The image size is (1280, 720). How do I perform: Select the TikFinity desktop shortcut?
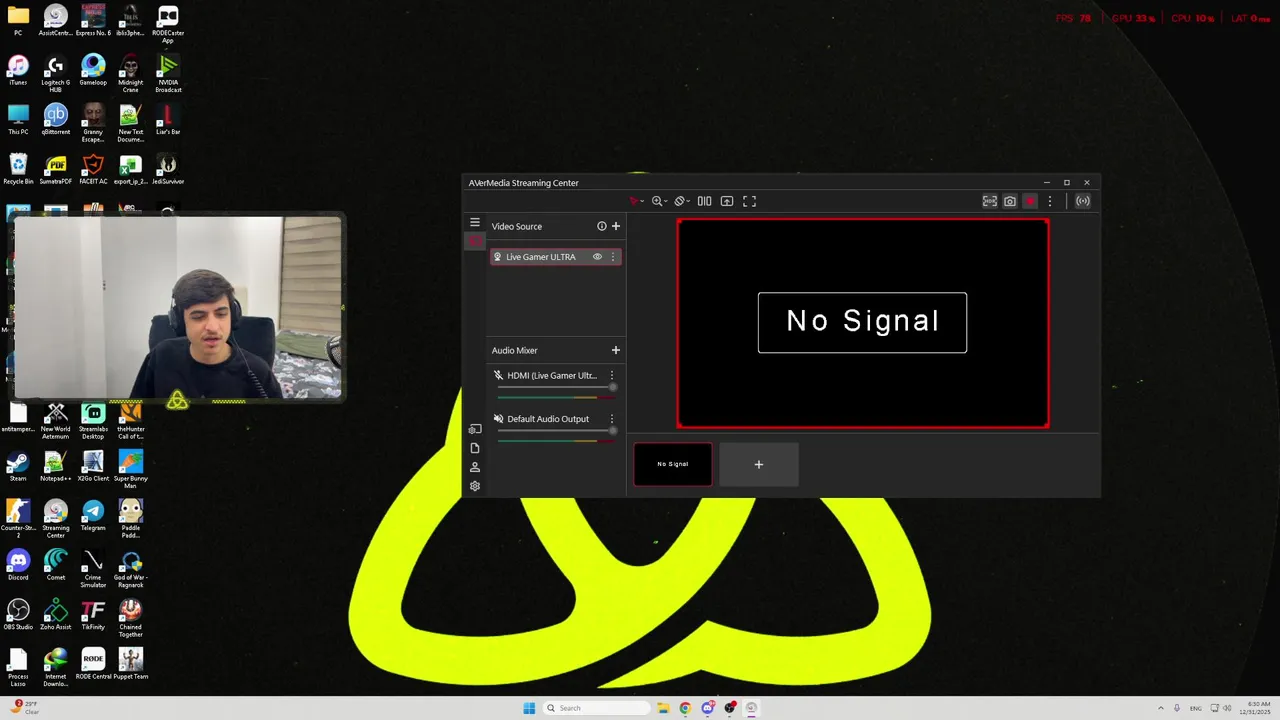93,614
